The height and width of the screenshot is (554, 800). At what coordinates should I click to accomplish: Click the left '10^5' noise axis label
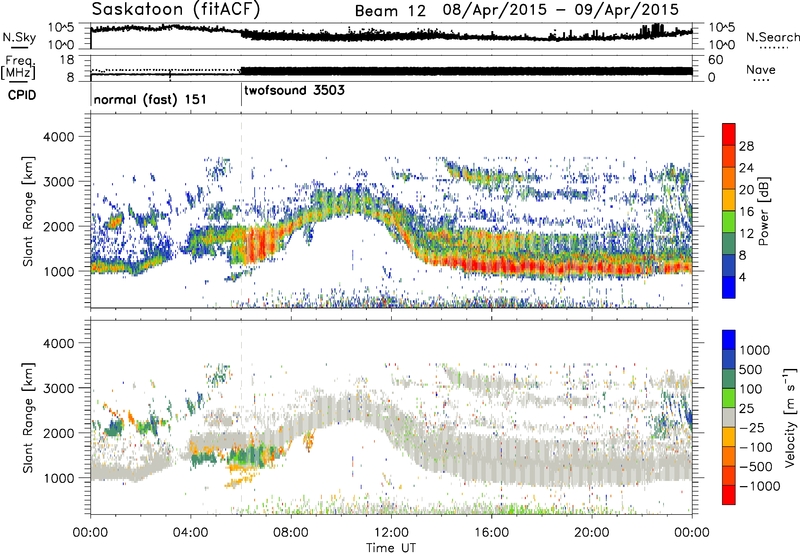coord(61,28)
